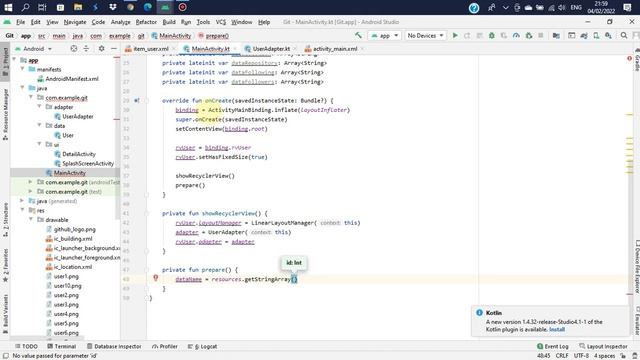Screen dimensions: 640x360
Task: Click Install link in Kotlin notification
Action: 557,329
